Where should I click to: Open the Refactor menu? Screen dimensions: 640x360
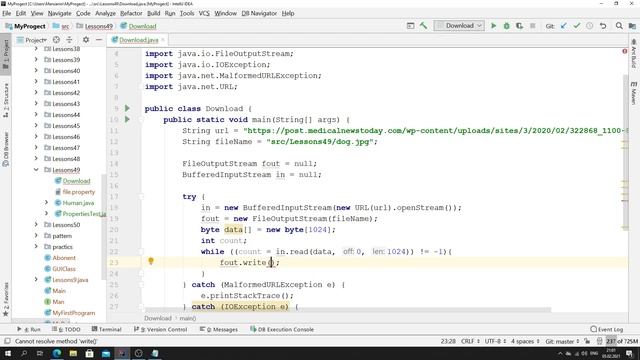point(131,13)
